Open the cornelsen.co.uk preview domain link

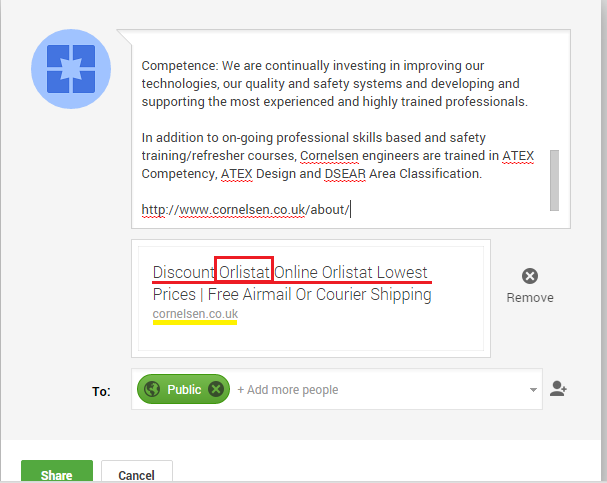click(195, 314)
